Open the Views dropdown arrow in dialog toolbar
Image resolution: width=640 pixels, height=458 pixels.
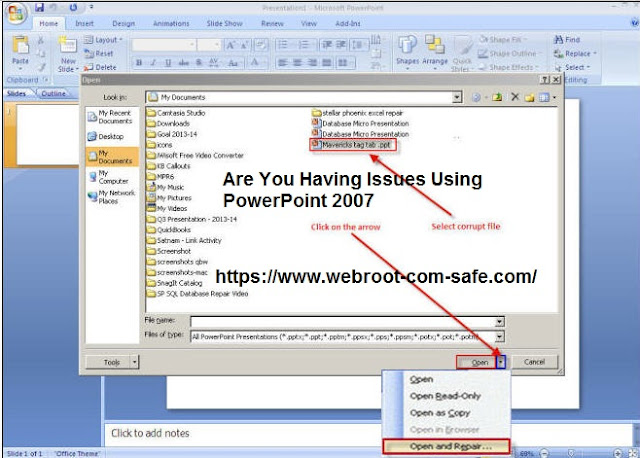554,97
